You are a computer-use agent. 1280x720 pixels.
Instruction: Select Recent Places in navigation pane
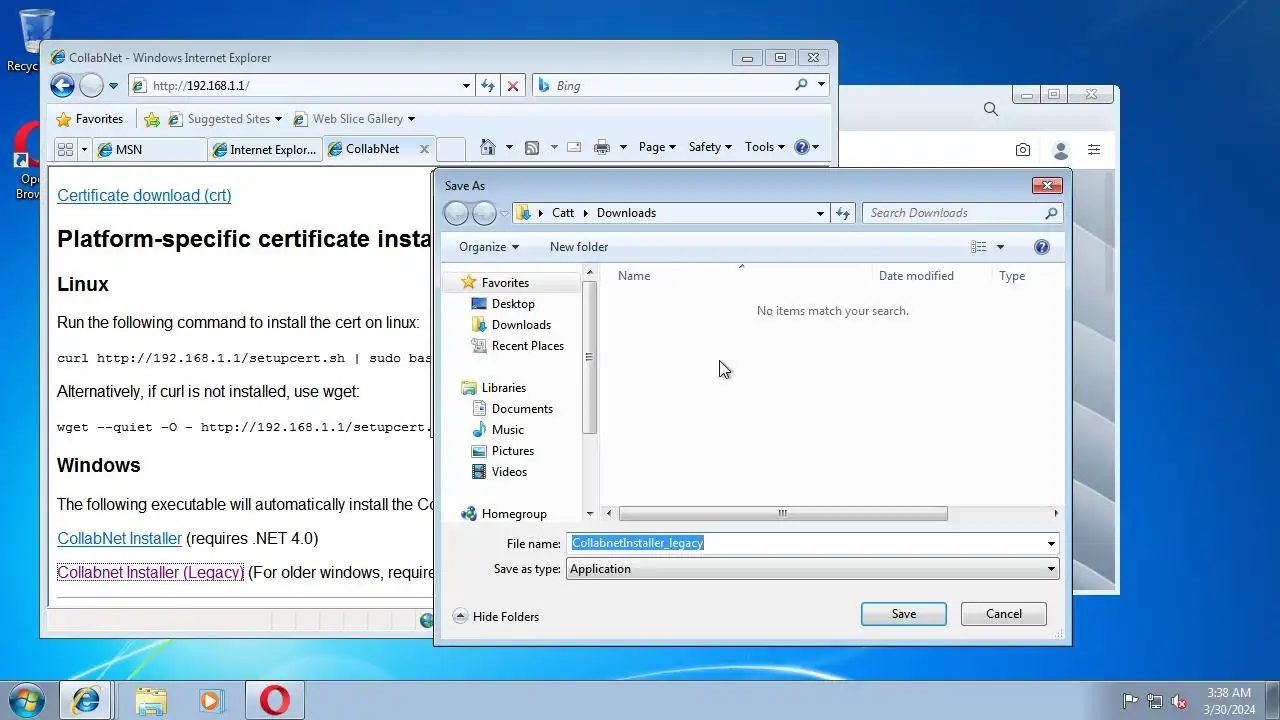527,346
